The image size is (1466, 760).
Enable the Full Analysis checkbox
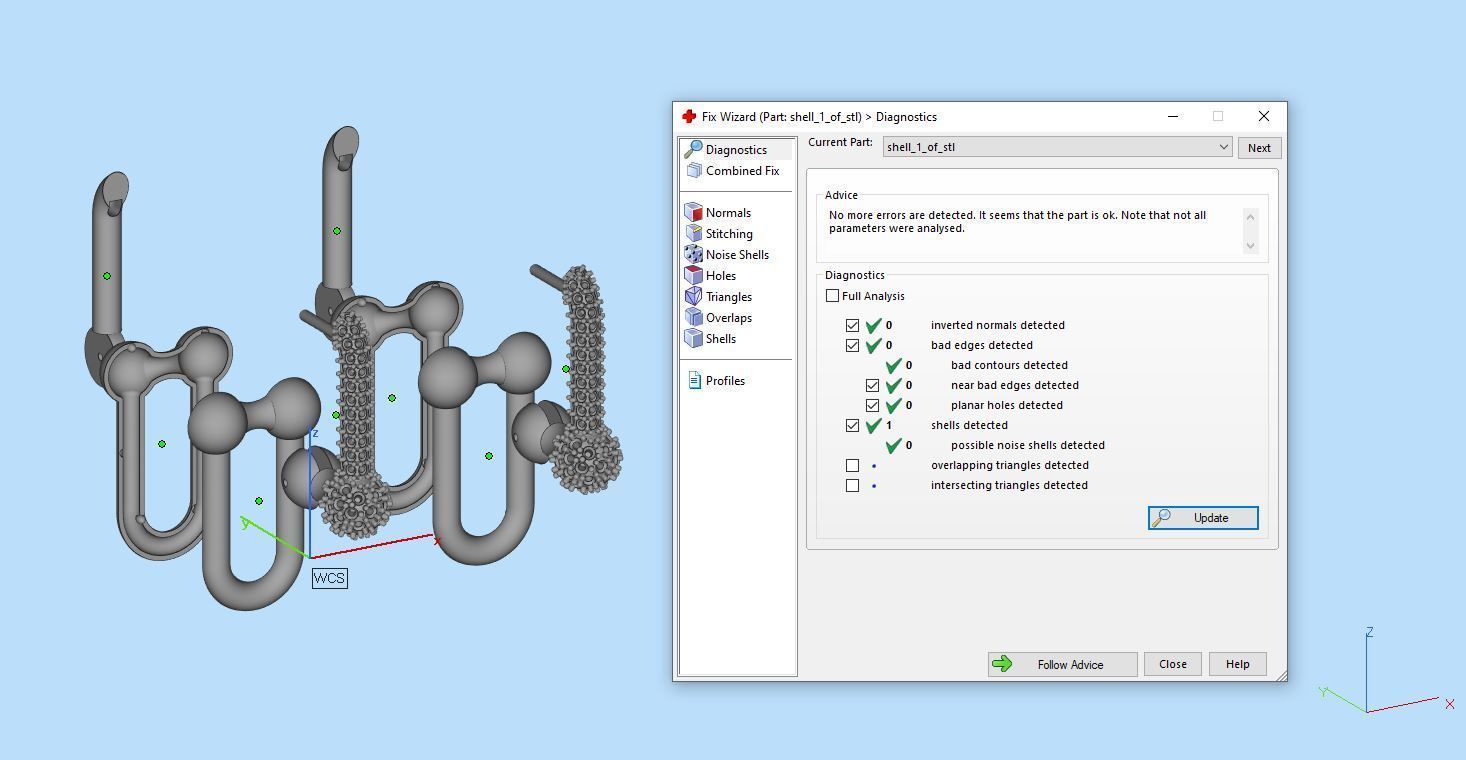click(x=832, y=296)
